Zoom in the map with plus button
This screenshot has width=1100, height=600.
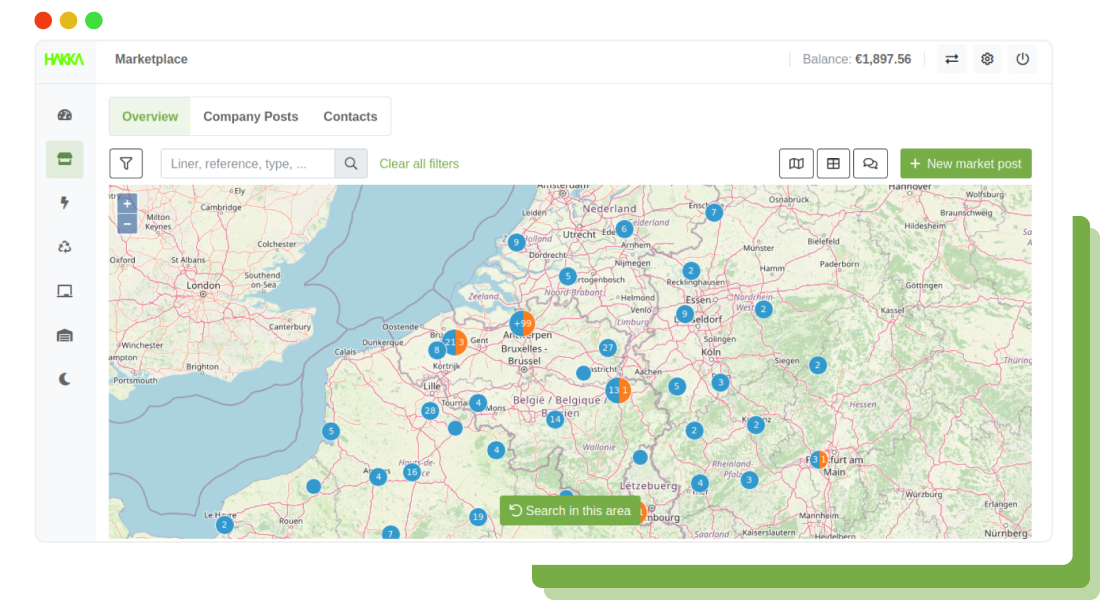point(127,204)
